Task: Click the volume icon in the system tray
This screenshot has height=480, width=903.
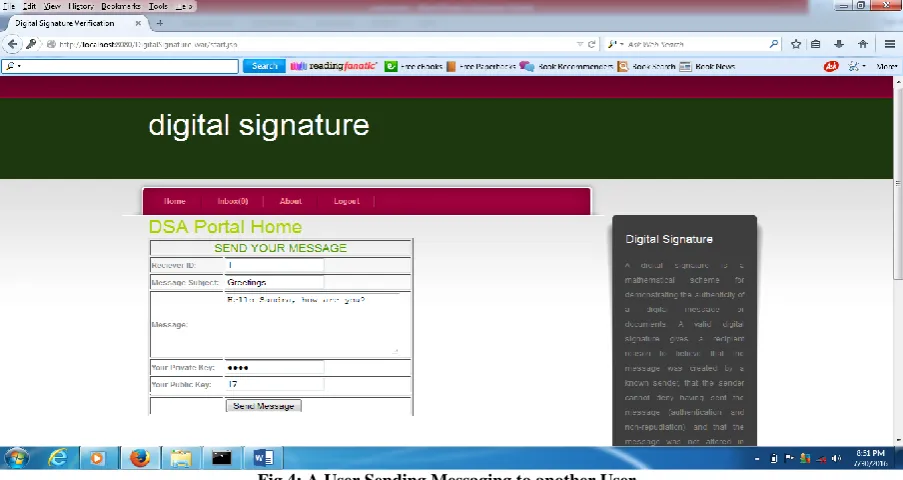Action: (x=837, y=459)
